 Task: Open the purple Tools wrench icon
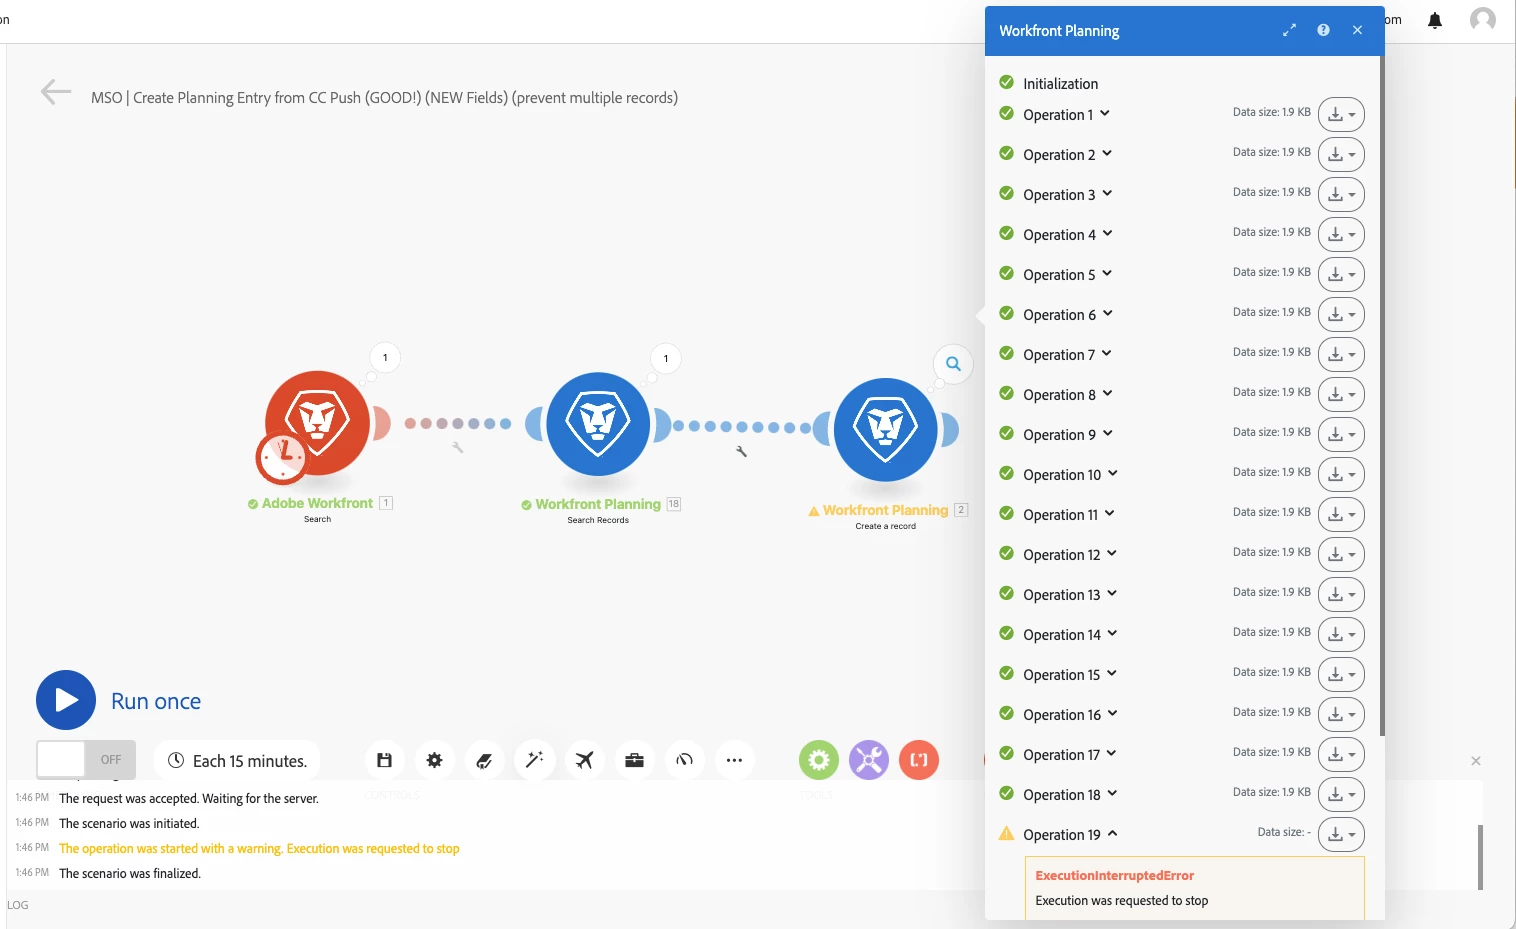point(869,760)
